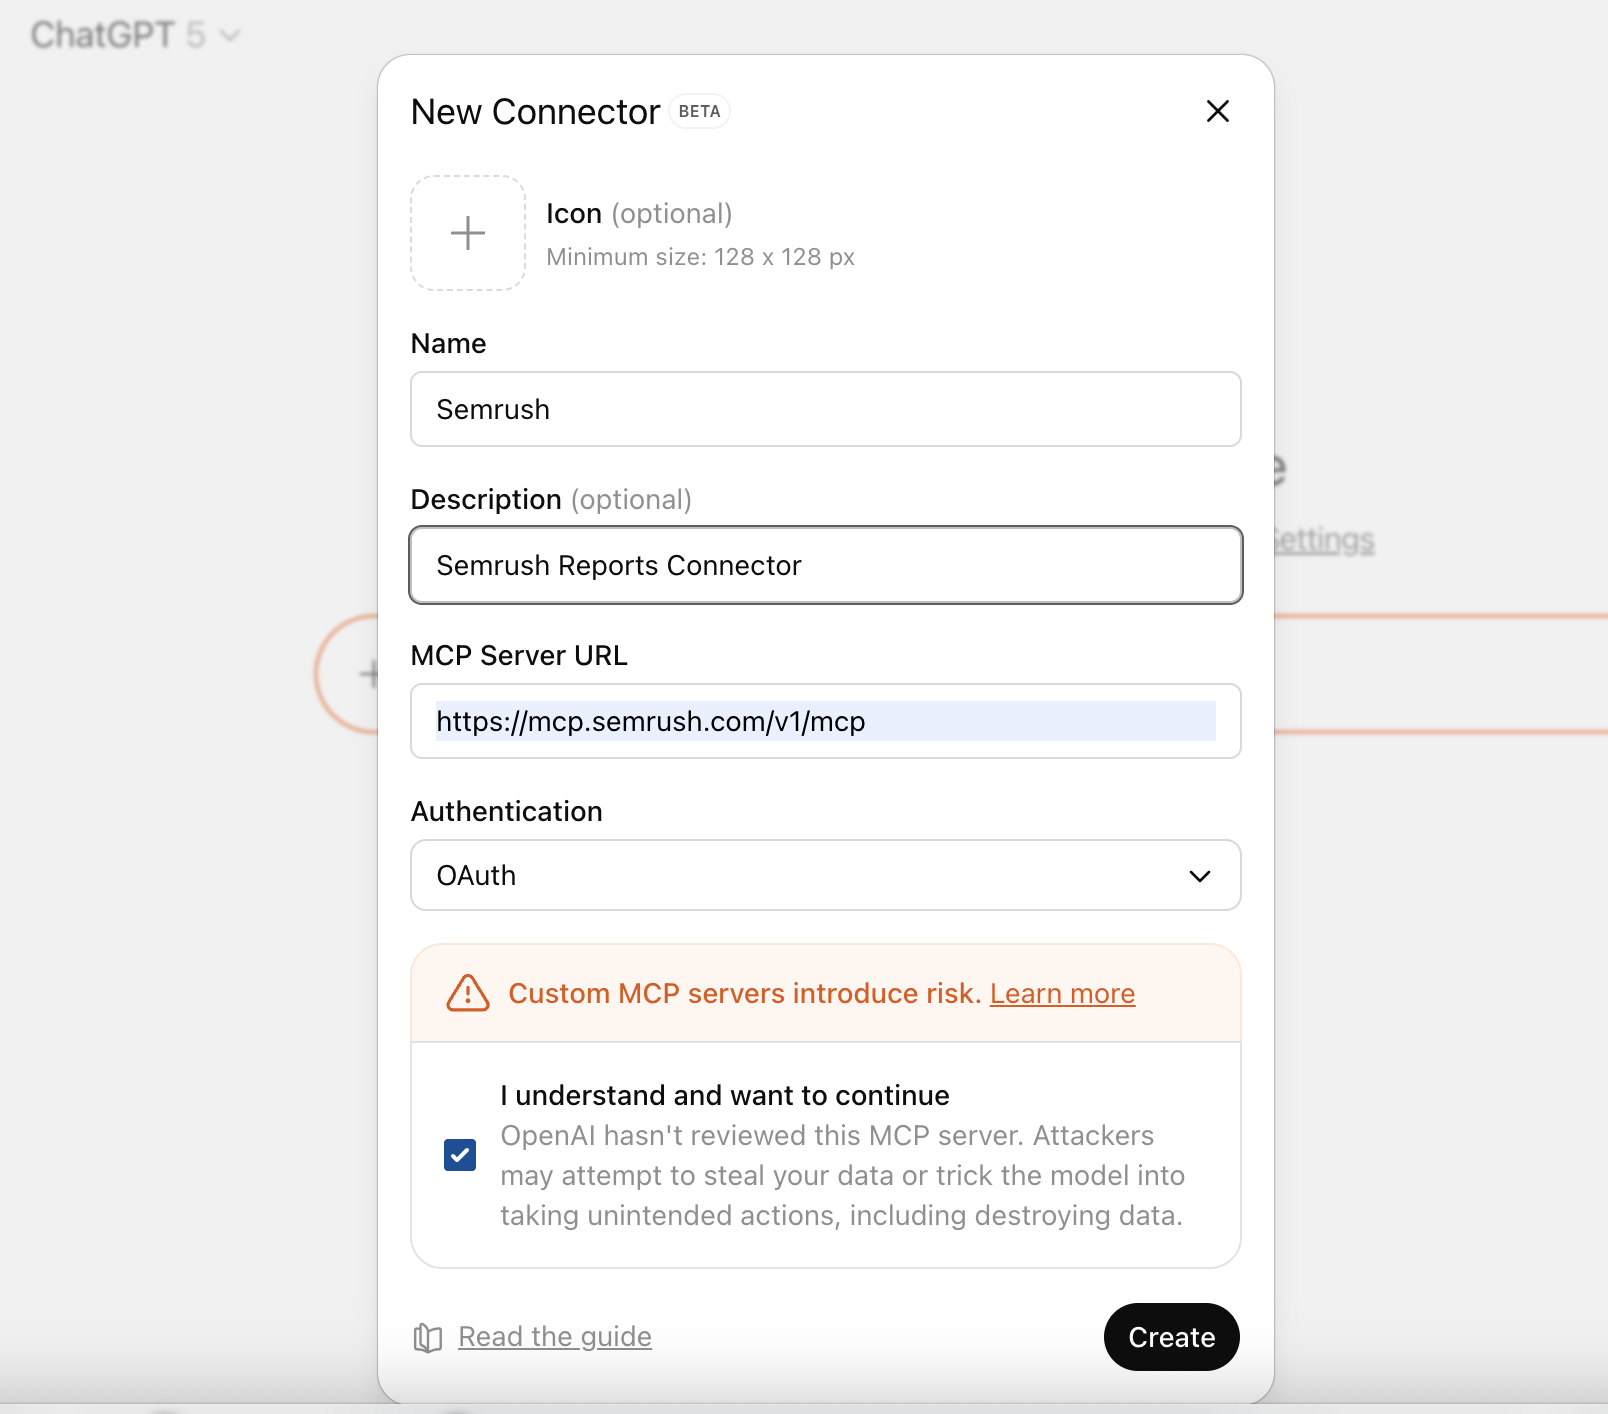Open the Learn more link

tap(1061, 993)
